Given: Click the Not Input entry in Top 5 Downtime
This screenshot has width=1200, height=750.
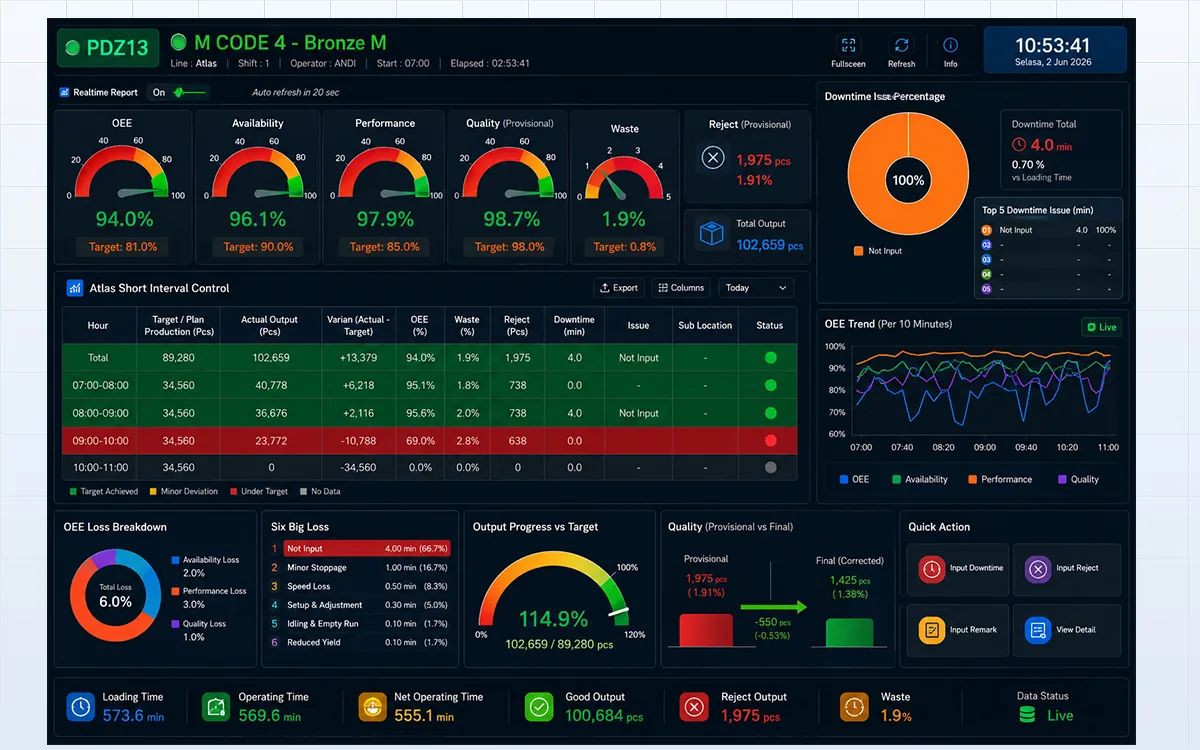Looking at the screenshot, I should (x=1048, y=230).
